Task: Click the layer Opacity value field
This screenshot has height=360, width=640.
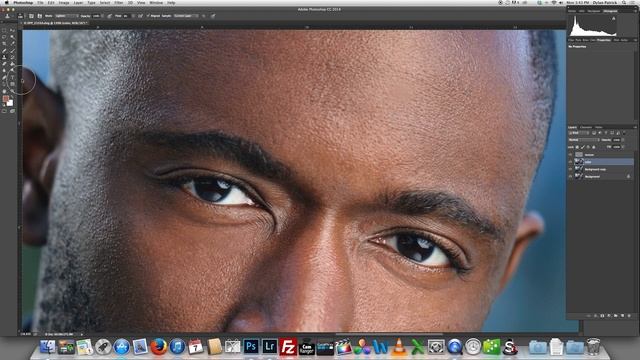Action: point(617,140)
